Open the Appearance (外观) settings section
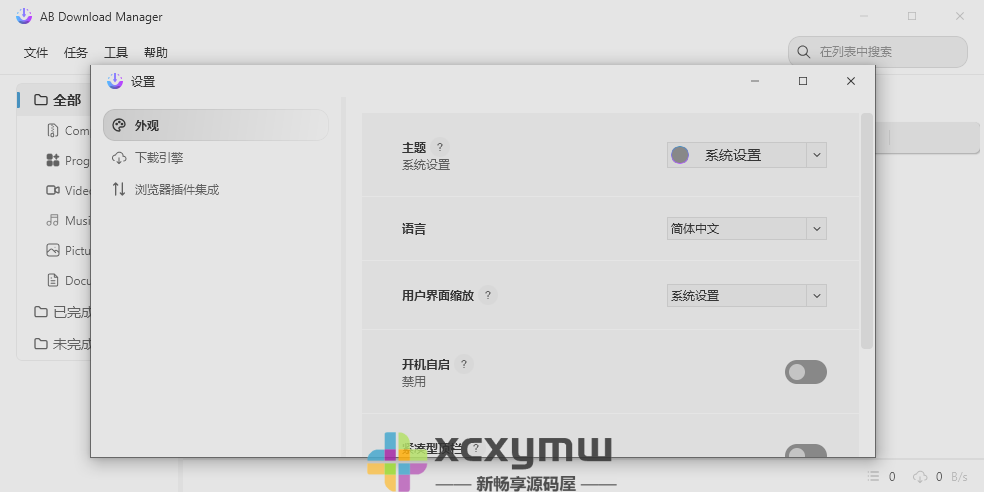Viewport: 984px width, 492px height. [216, 125]
